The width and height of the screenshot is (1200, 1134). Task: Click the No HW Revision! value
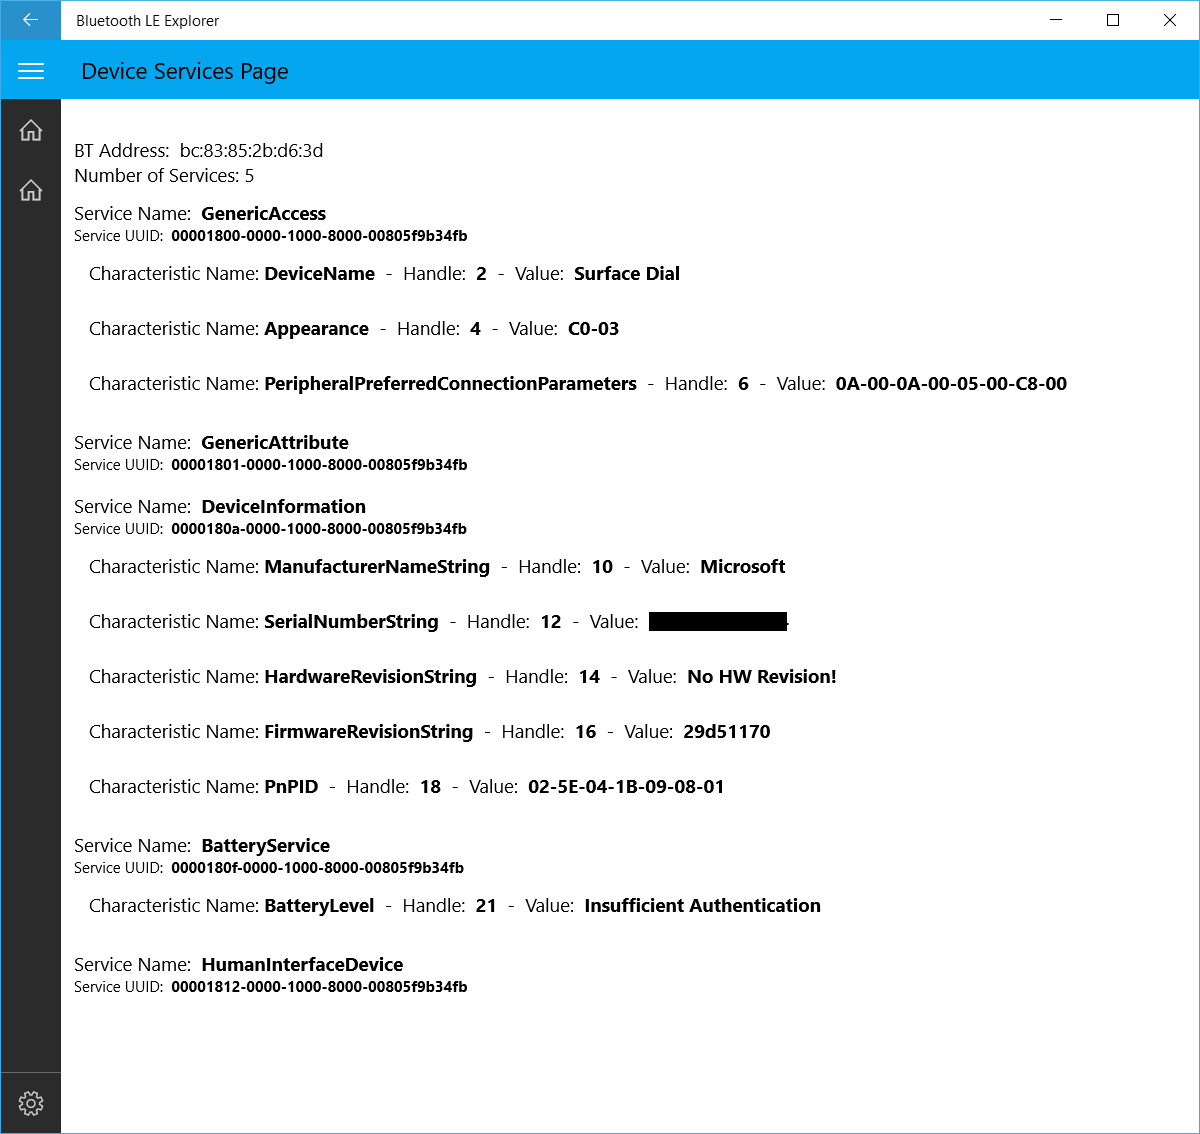(x=762, y=677)
